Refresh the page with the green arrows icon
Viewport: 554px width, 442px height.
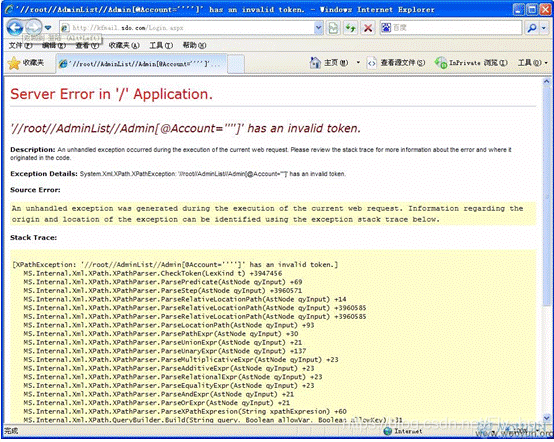tap(350, 28)
